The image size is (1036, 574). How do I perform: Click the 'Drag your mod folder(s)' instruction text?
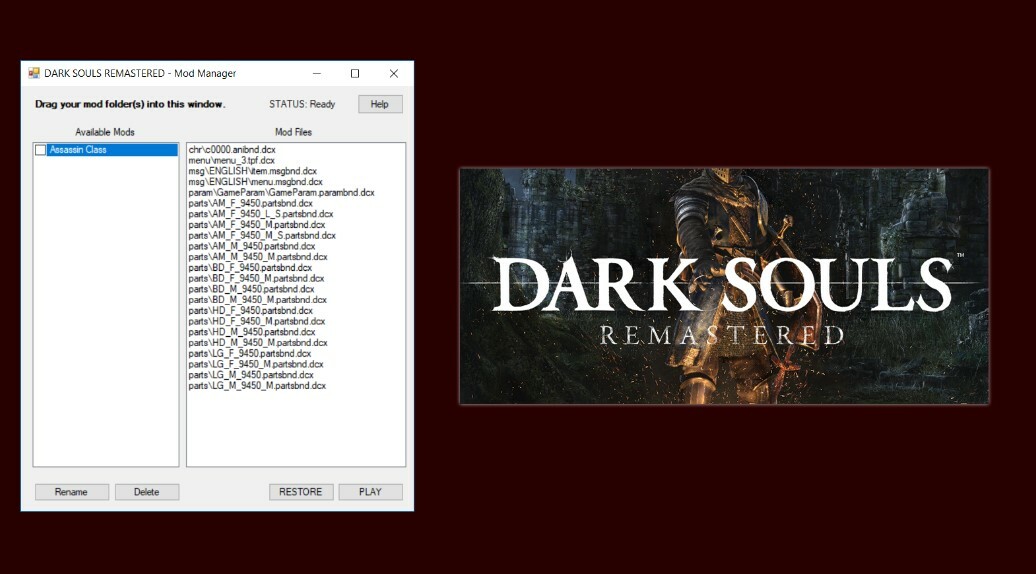point(130,104)
